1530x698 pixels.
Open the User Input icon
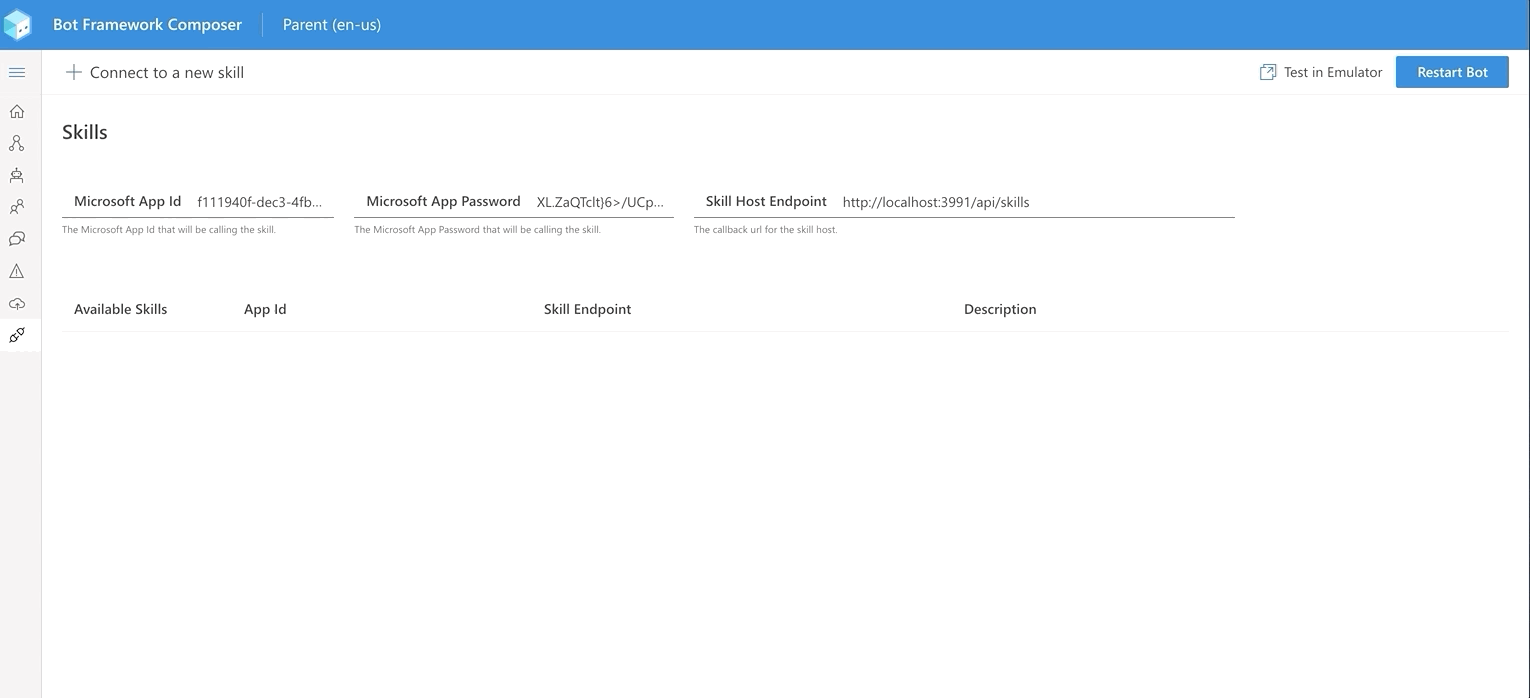(17, 207)
